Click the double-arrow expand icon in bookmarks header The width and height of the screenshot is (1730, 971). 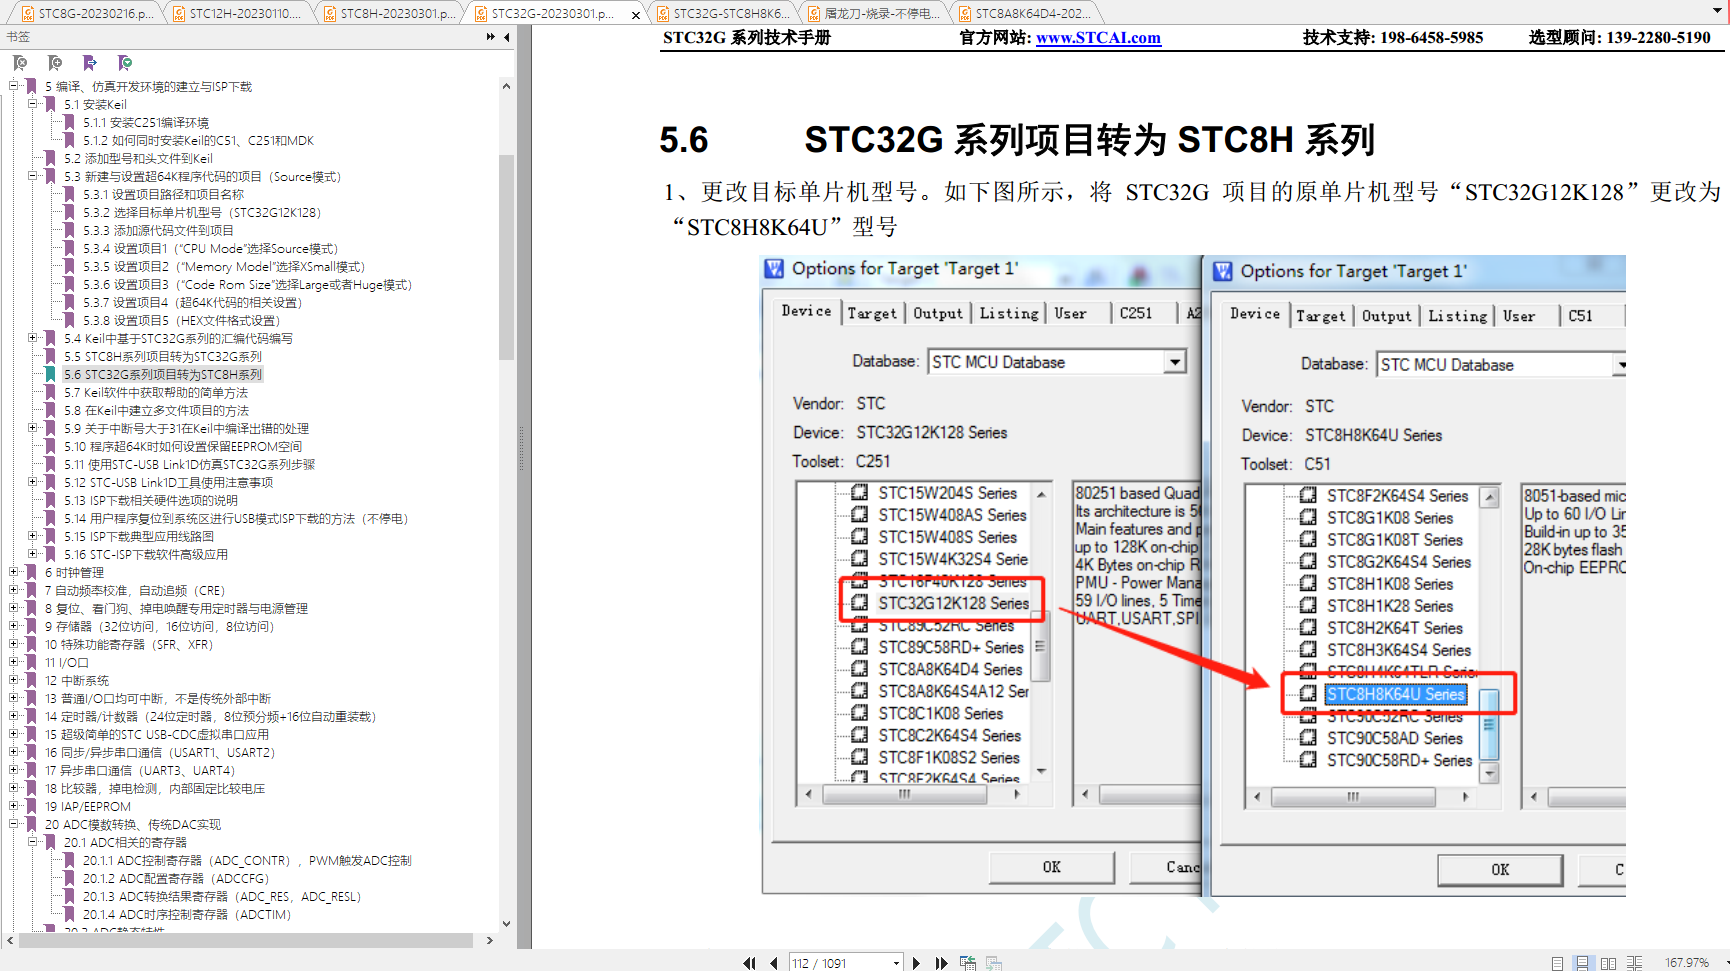point(491,37)
